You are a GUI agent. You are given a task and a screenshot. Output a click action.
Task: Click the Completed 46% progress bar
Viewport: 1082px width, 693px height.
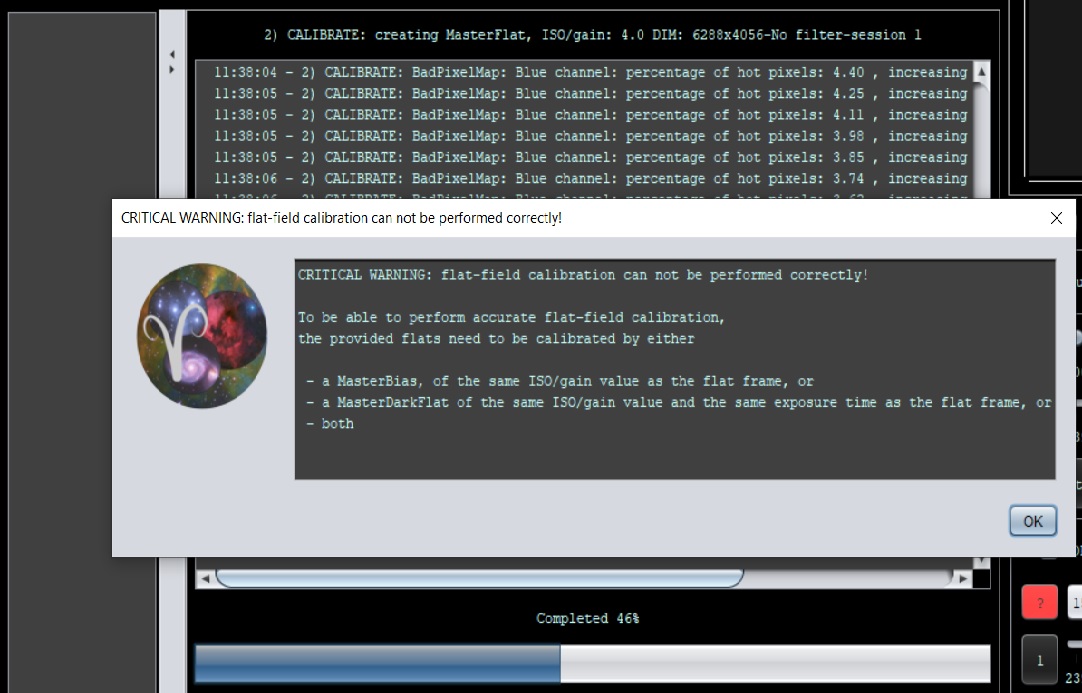pos(592,662)
